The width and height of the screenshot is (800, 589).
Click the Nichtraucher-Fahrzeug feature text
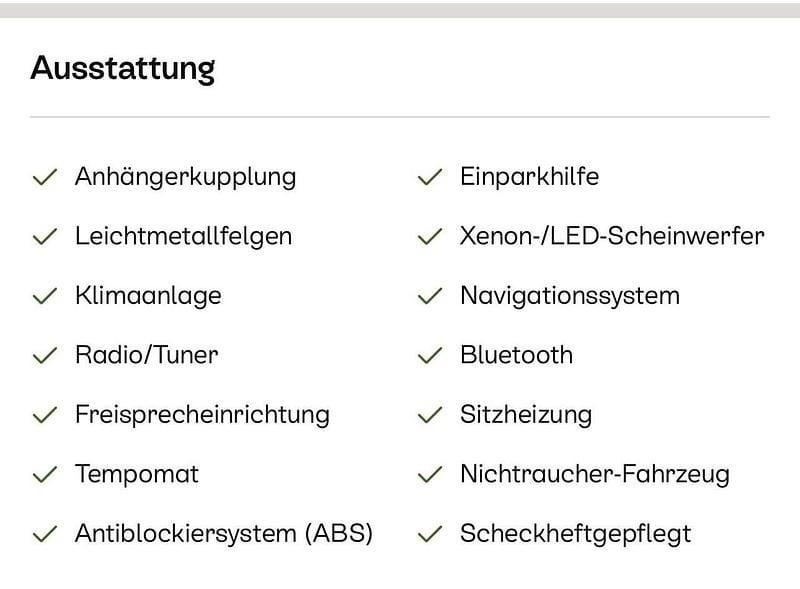click(595, 474)
